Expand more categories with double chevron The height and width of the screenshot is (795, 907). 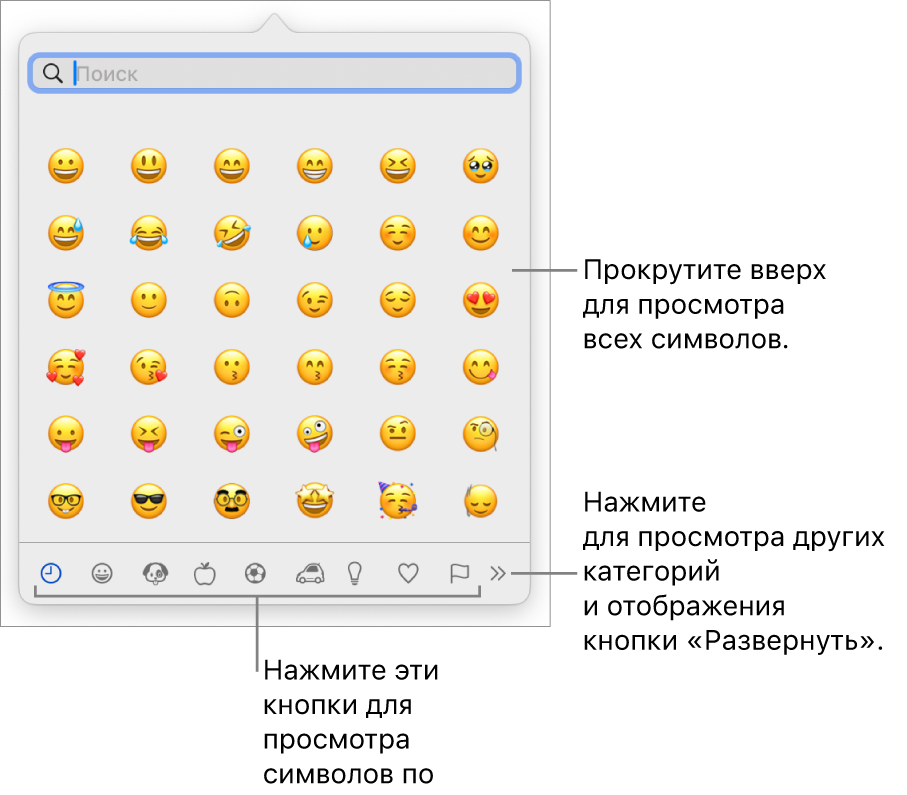click(x=497, y=573)
